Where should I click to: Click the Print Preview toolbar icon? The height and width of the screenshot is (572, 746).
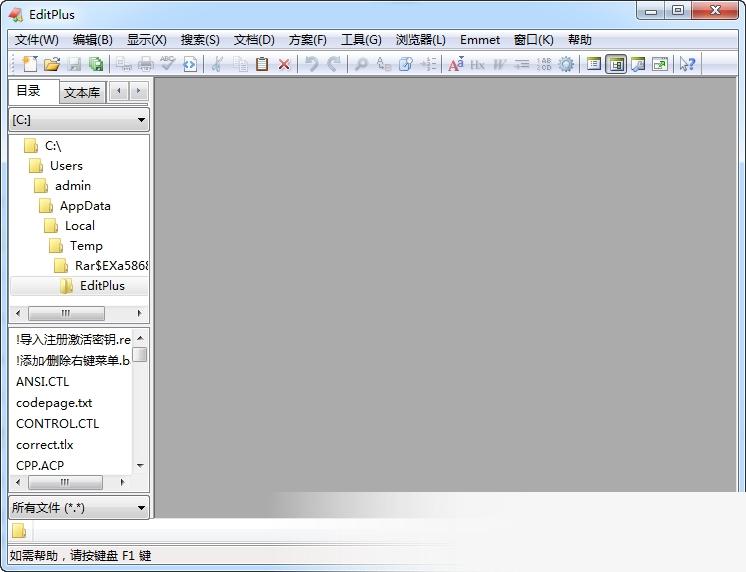click(x=124, y=64)
